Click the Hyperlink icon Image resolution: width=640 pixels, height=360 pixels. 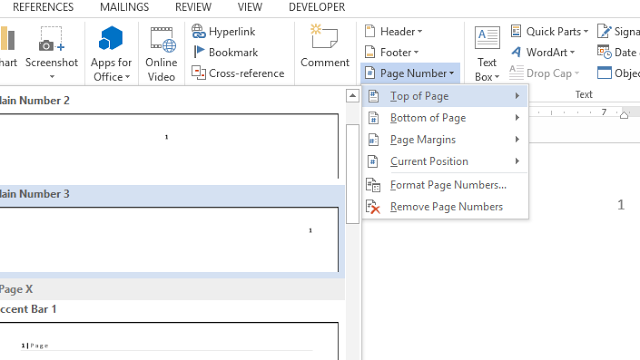pyautogui.click(x=198, y=31)
